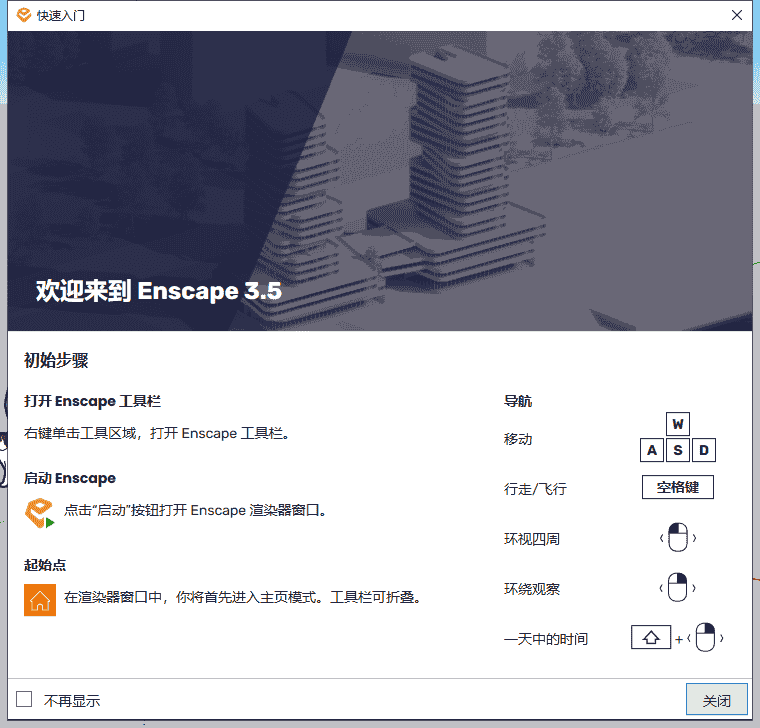Click the S key icon

pos(678,450)
